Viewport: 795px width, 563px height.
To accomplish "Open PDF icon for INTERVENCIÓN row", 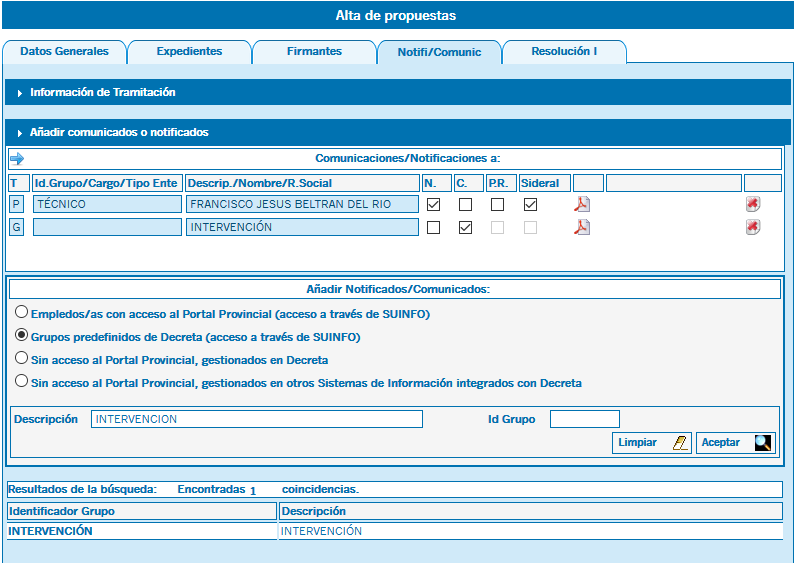I will (x=582, y=227).
